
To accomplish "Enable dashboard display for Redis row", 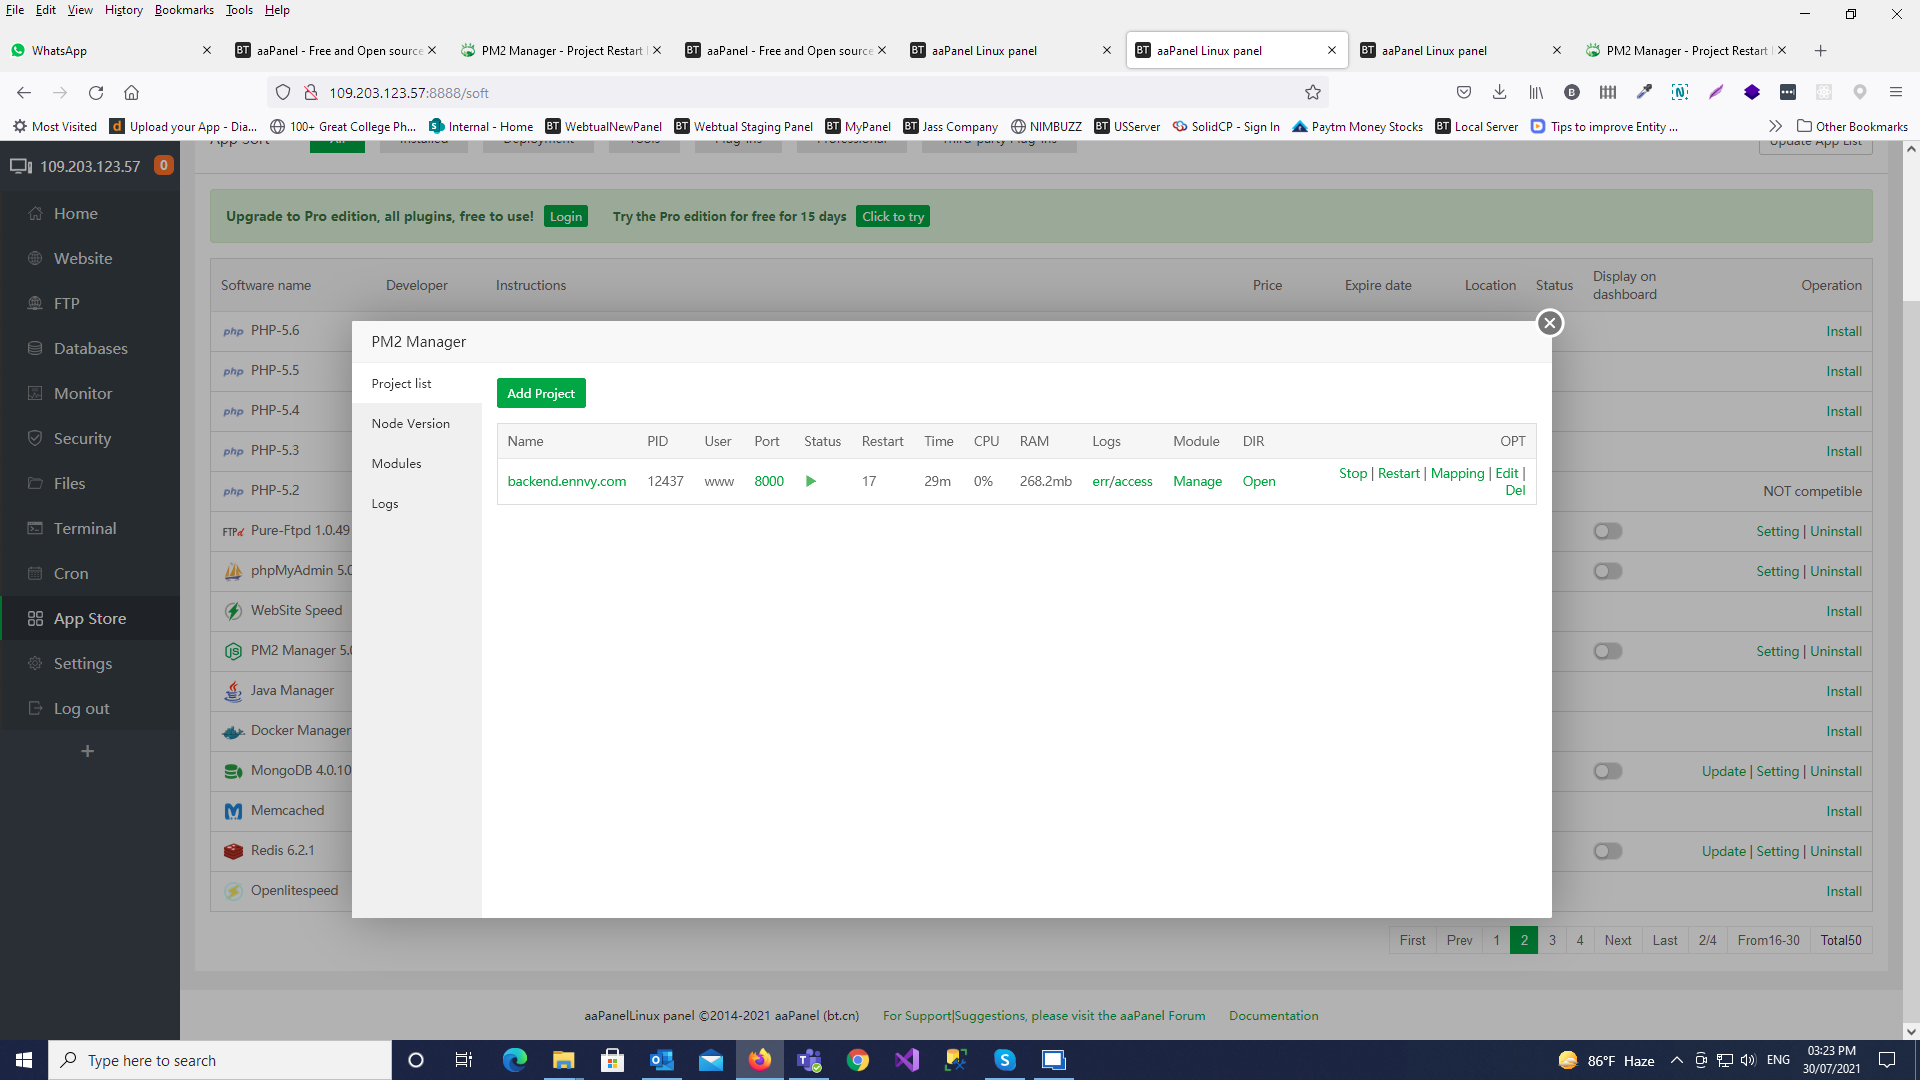I will (1607, 851).
